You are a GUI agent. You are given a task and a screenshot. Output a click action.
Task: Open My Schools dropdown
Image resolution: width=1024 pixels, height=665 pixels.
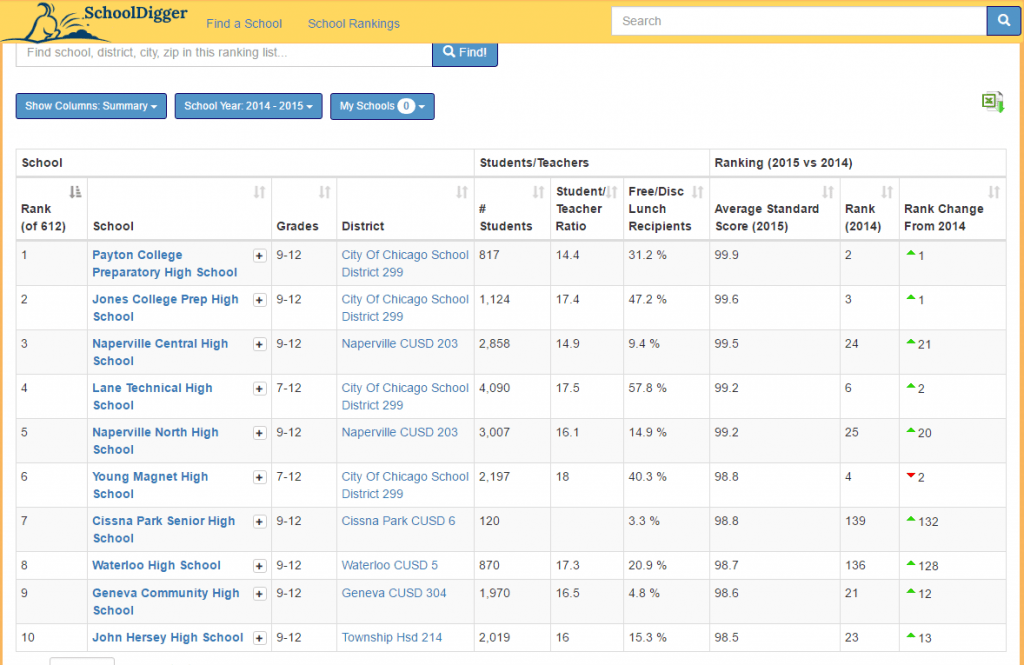pos(382,106)
